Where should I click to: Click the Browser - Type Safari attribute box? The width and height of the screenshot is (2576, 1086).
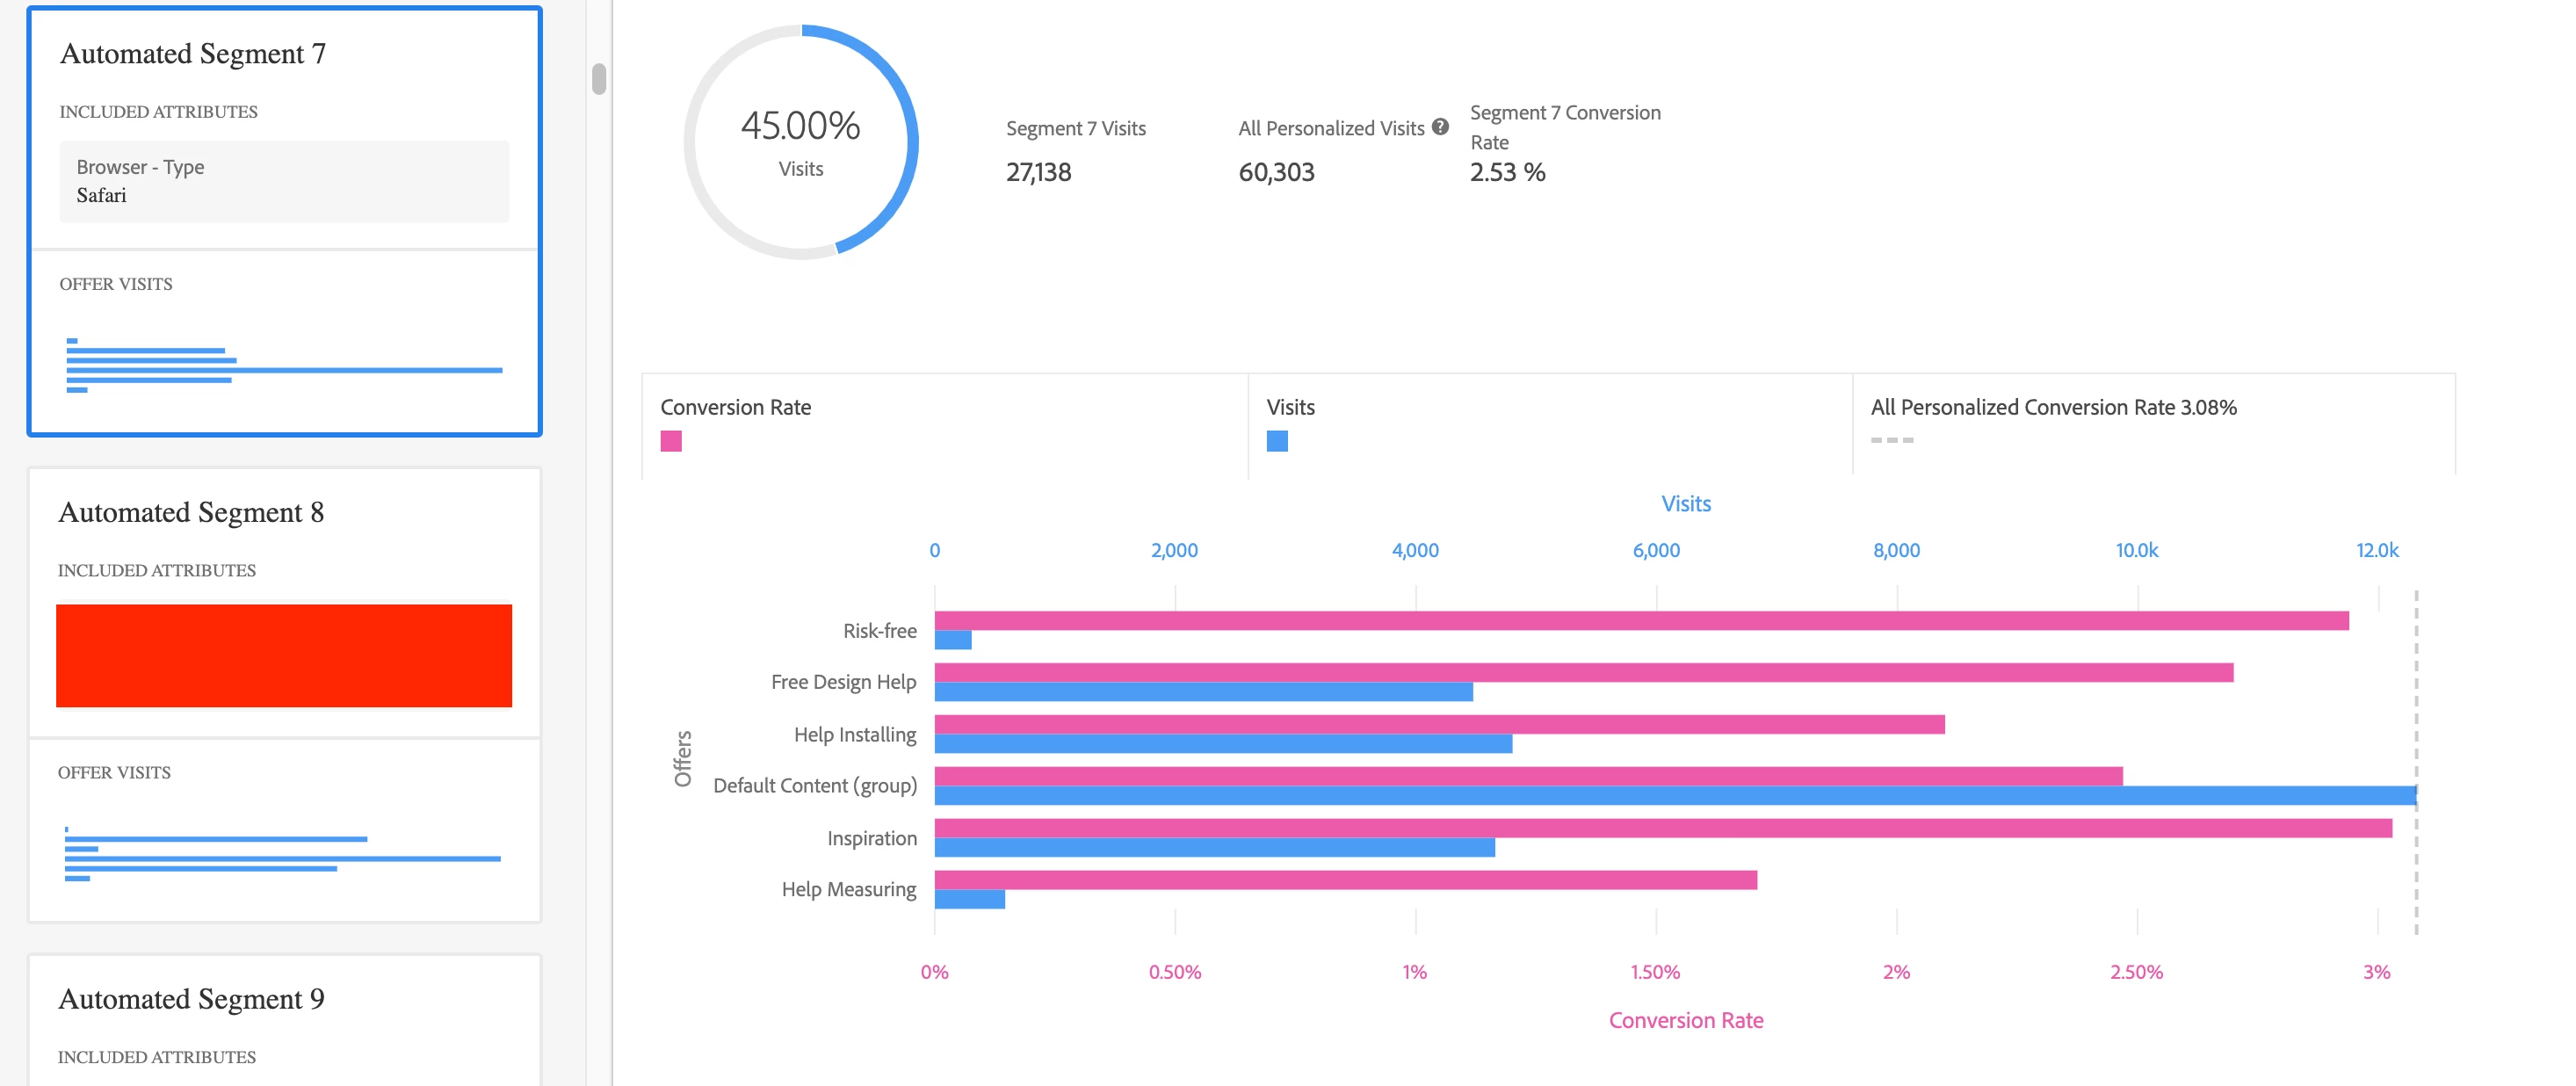[284, 181]
